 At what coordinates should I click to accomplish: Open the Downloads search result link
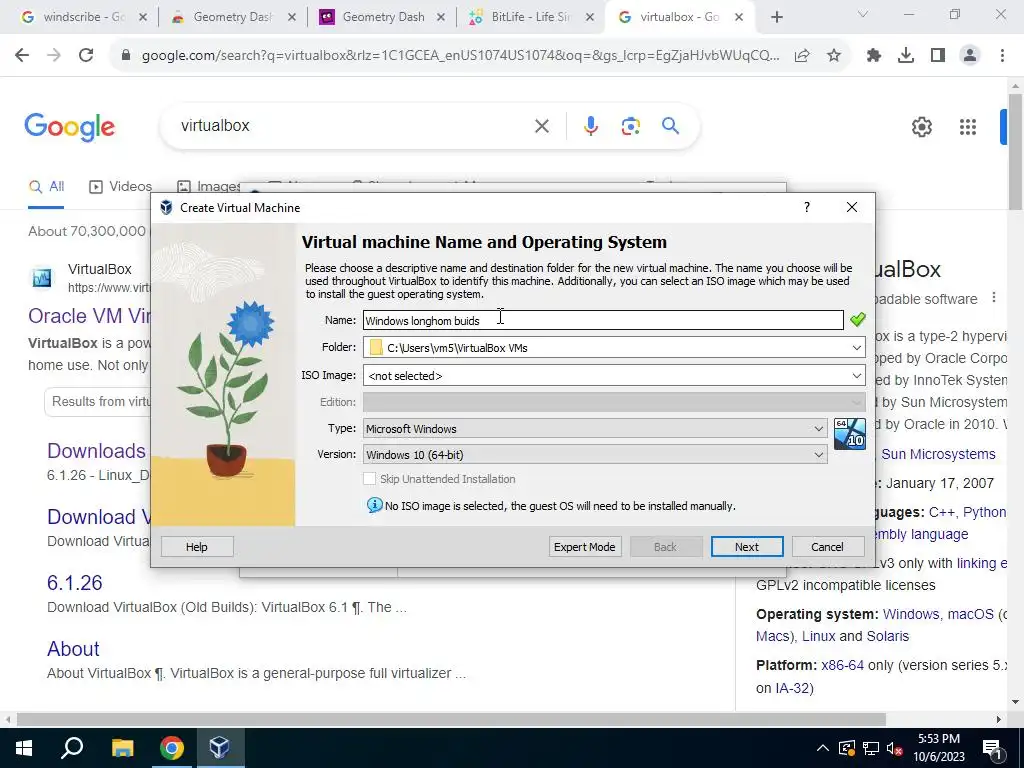97,451
